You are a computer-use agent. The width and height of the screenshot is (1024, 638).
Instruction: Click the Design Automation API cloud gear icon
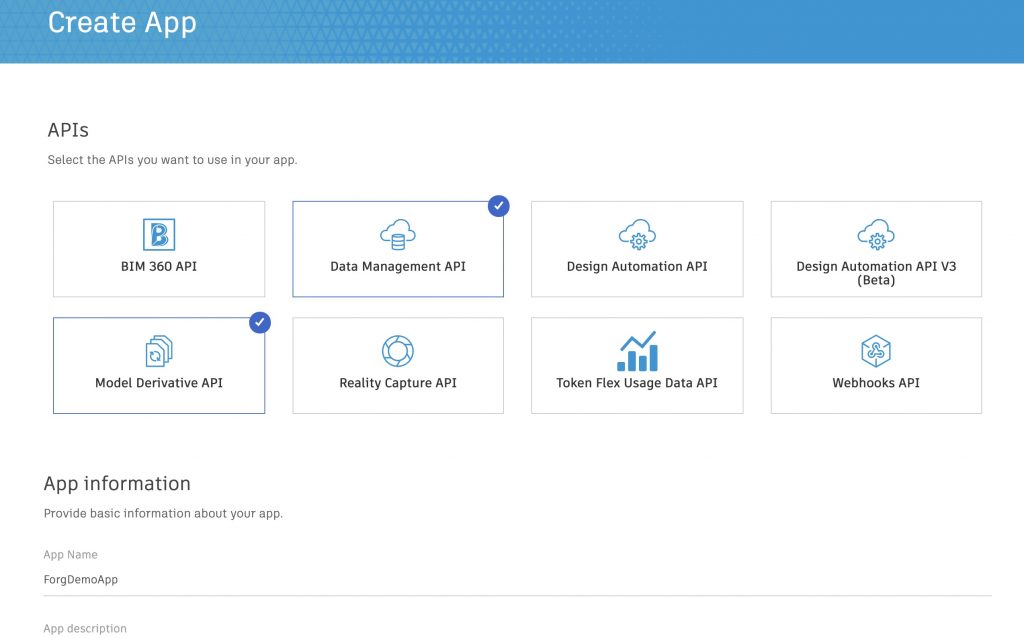coord(637,234)
